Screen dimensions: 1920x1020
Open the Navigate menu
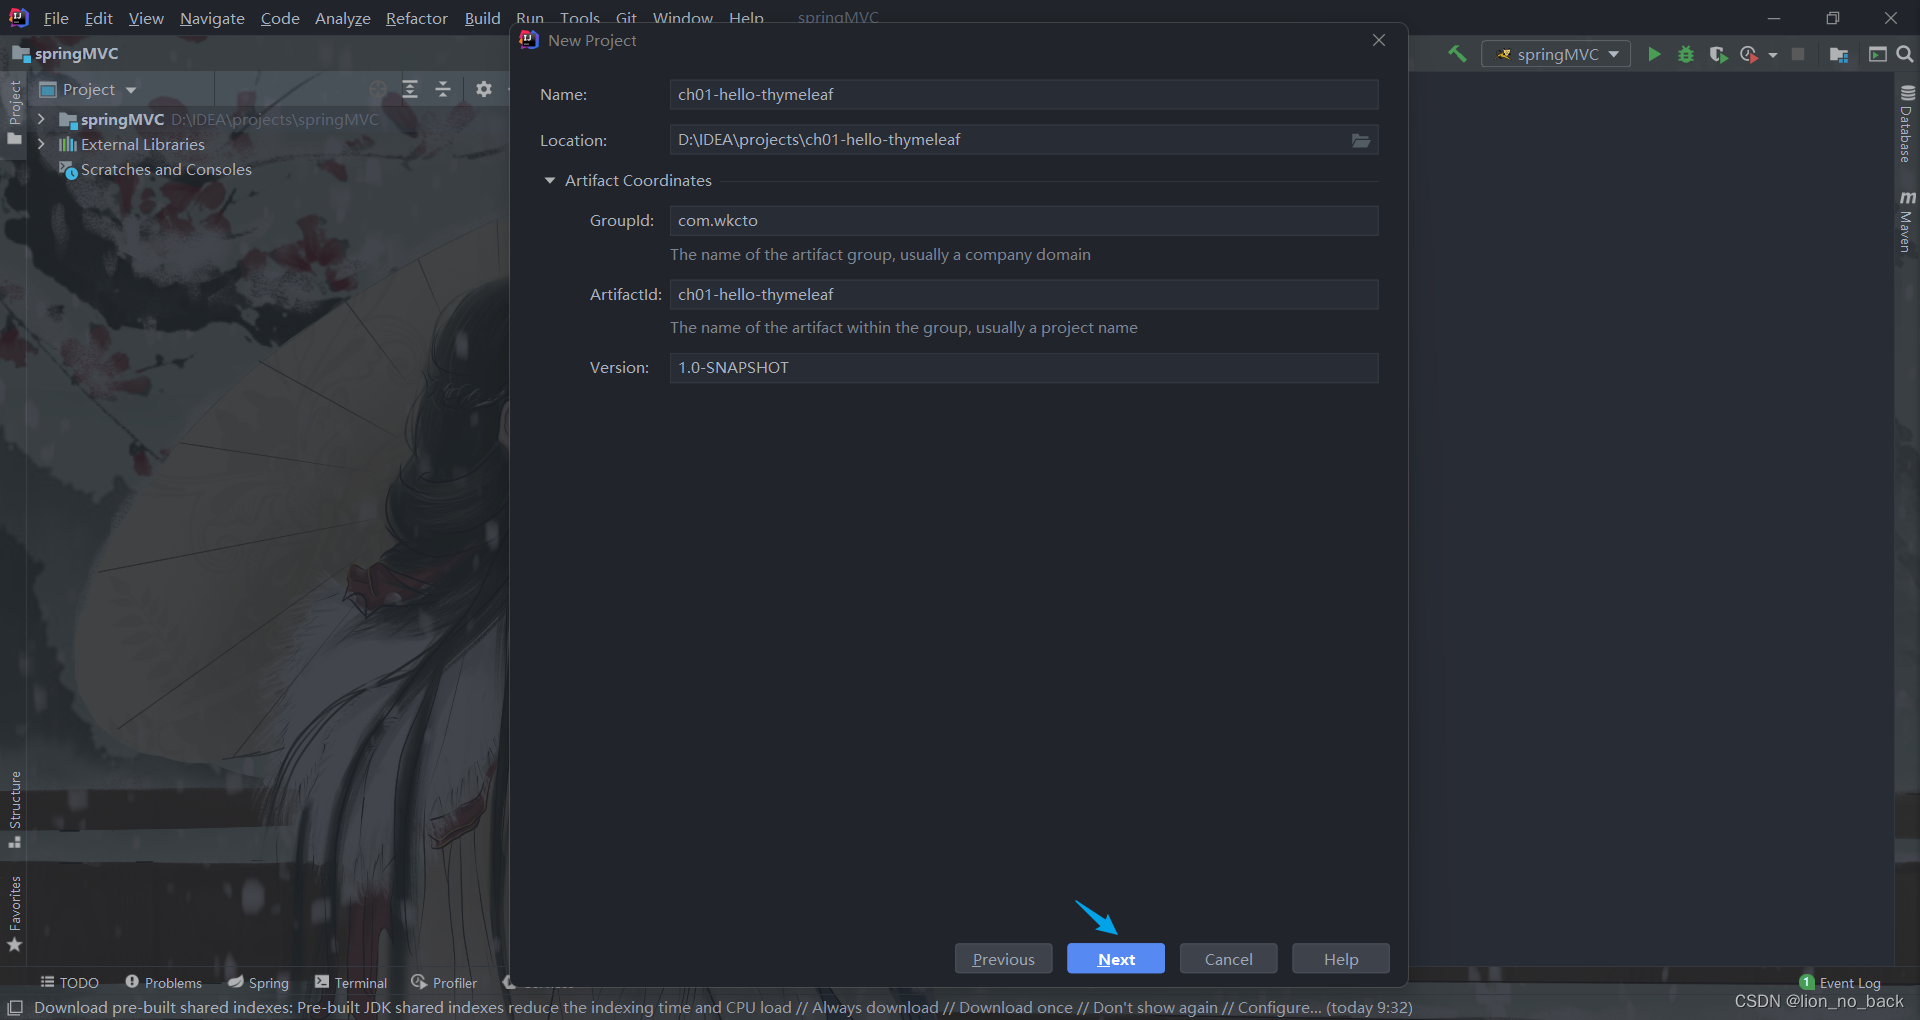[212, 18]
